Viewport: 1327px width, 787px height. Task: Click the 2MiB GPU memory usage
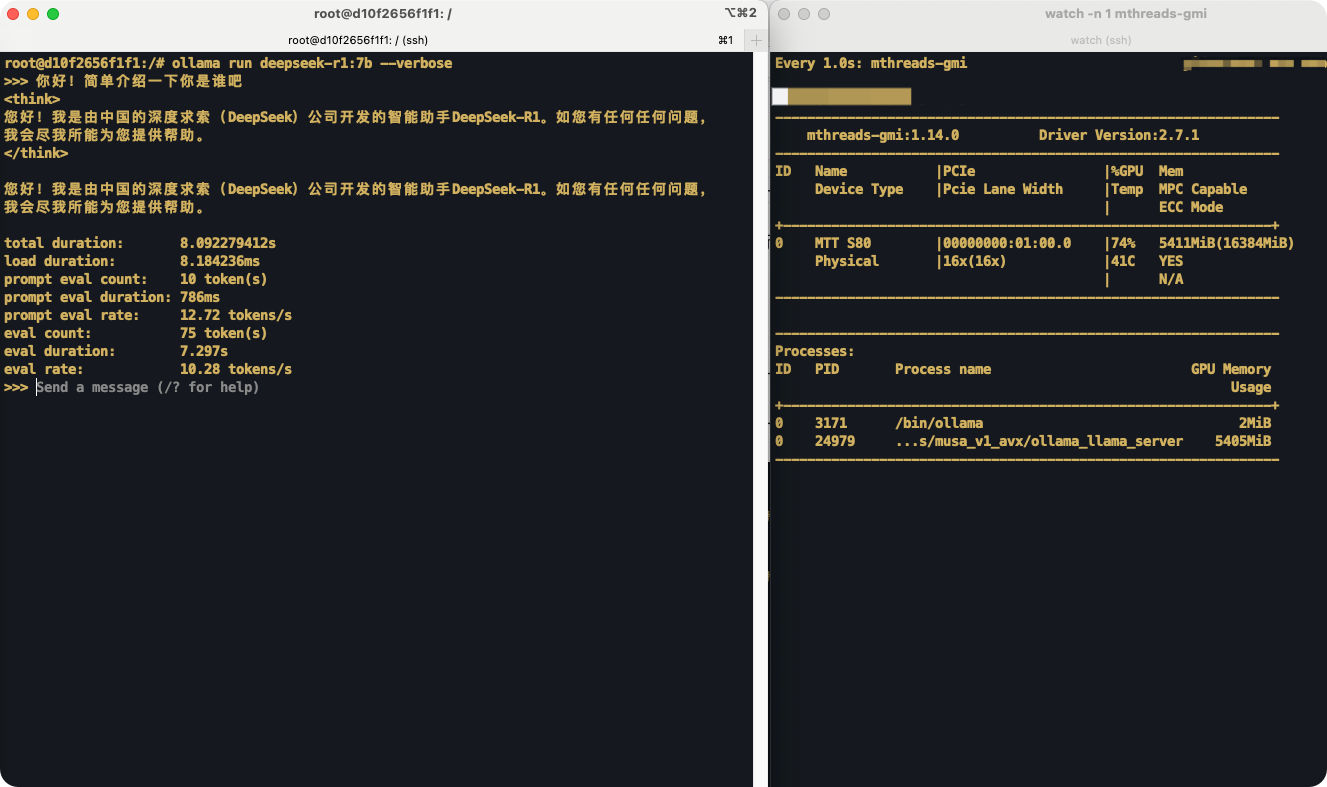click(1255, 423)
